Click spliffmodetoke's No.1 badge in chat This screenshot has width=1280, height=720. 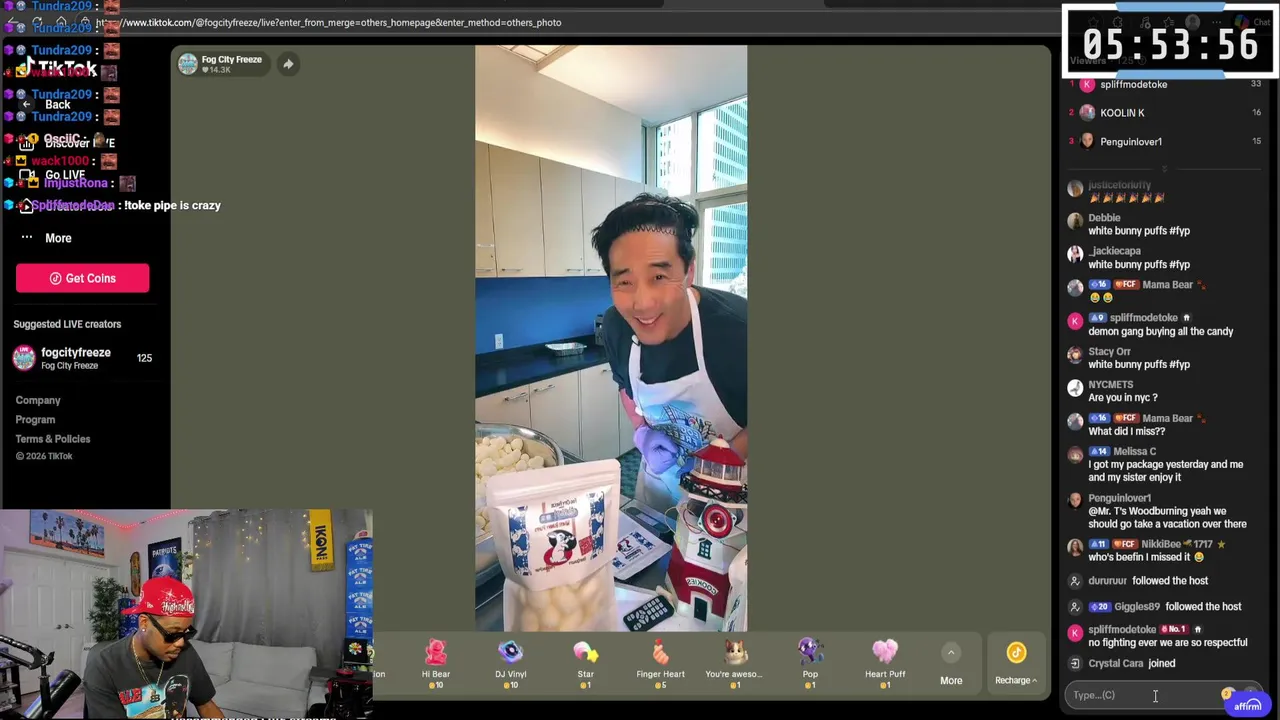pyautogui.click(x=1173, y=630)
